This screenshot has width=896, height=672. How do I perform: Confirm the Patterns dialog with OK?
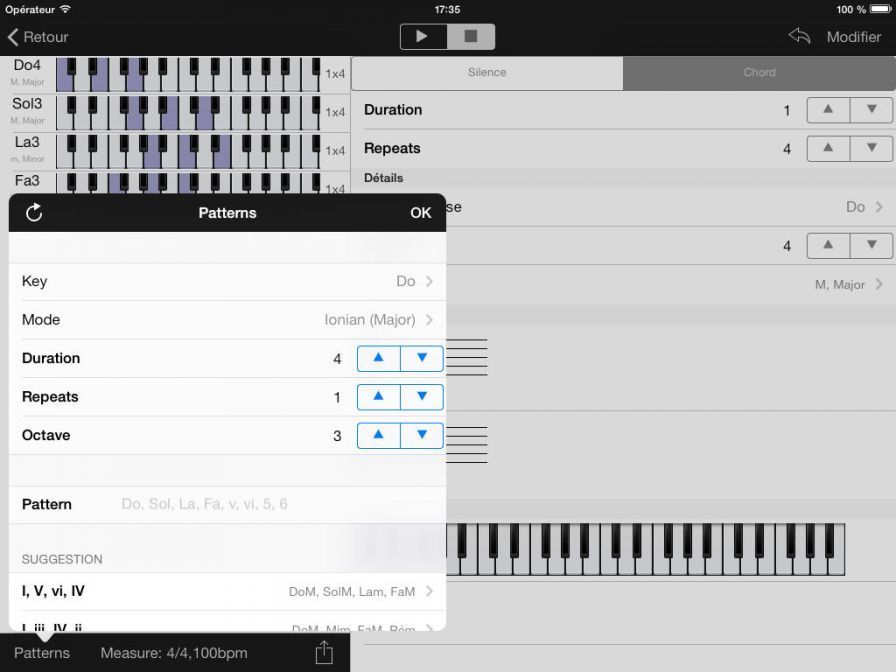click(x=420, y=212)
